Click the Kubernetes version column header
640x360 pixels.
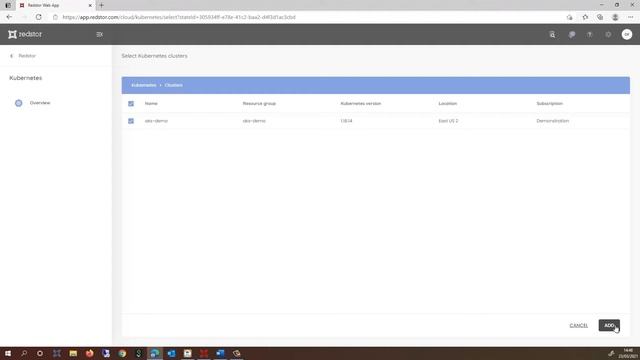pyautogui.click(x=361, y=104)
